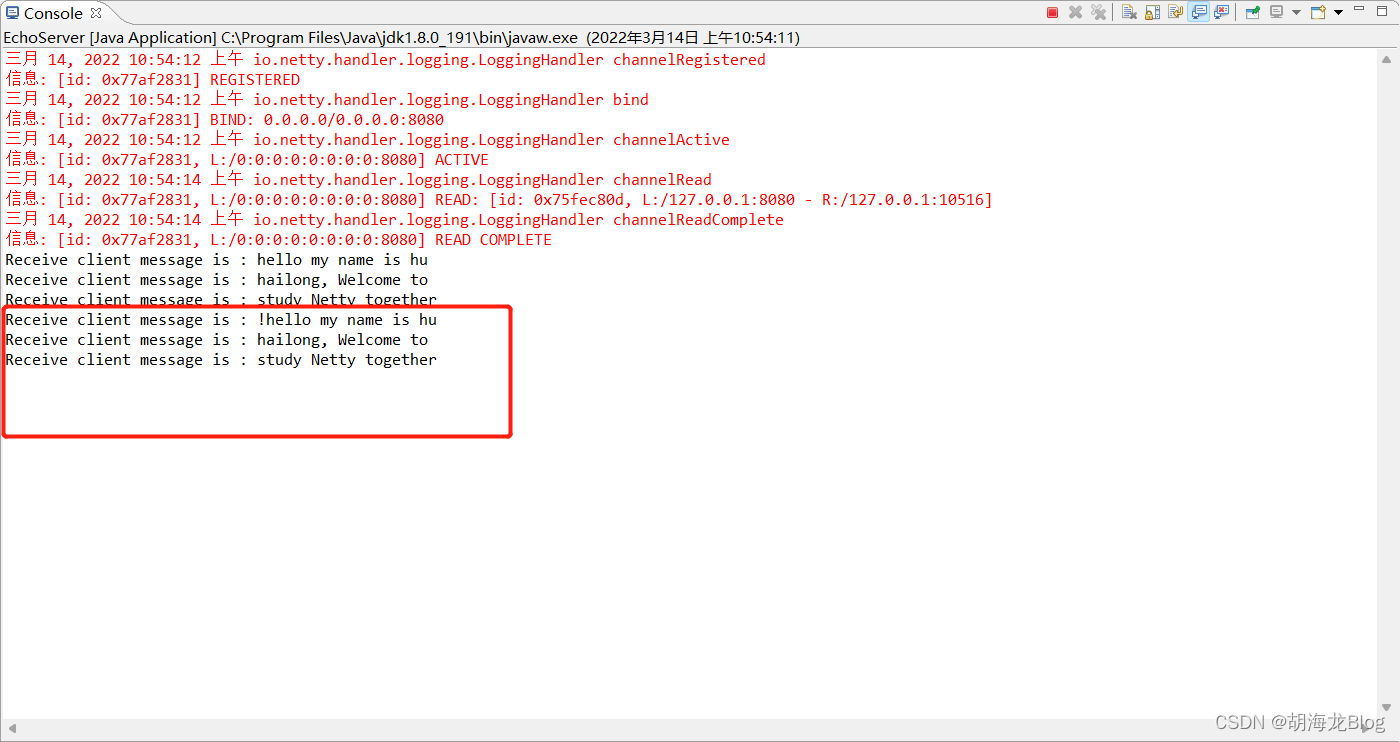The height and width of the screenshot is (742, 1400).
Task: Minimize the Console view panel
Action: (x=1359, y=9)
